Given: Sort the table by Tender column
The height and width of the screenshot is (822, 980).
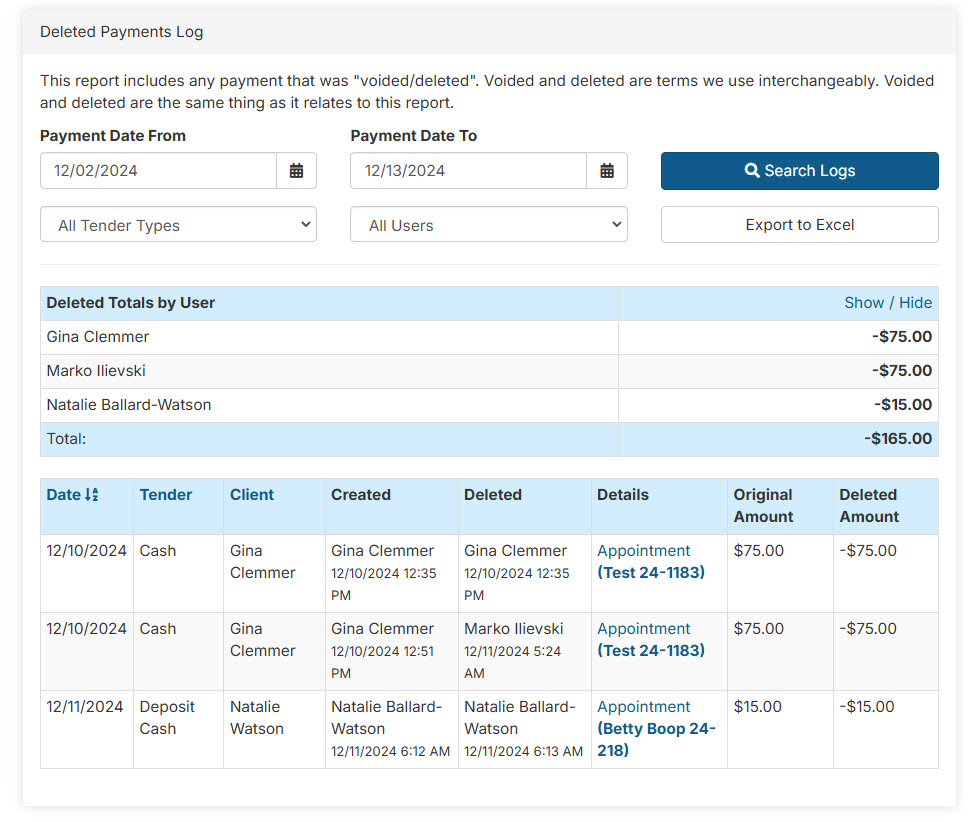Looking at the screenshot, I should pos(166,495).
